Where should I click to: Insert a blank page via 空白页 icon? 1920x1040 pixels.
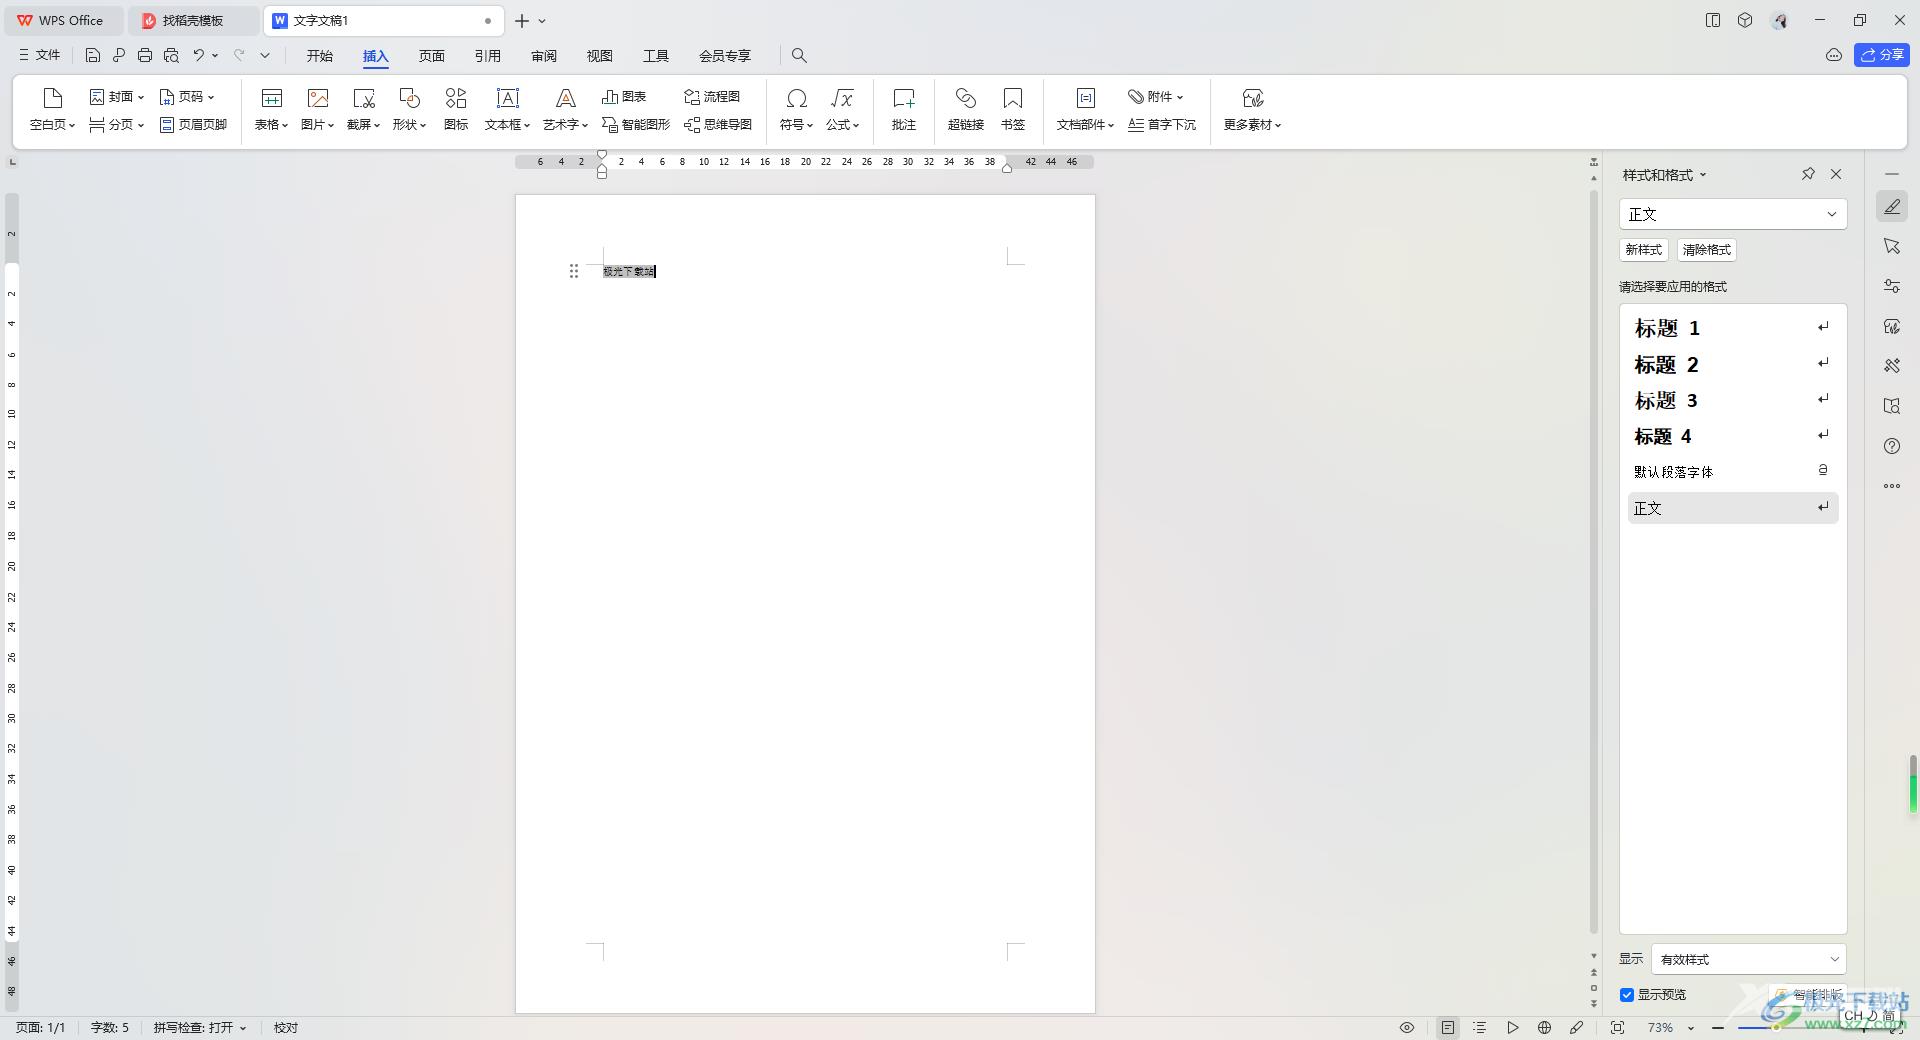pos(53,109)
